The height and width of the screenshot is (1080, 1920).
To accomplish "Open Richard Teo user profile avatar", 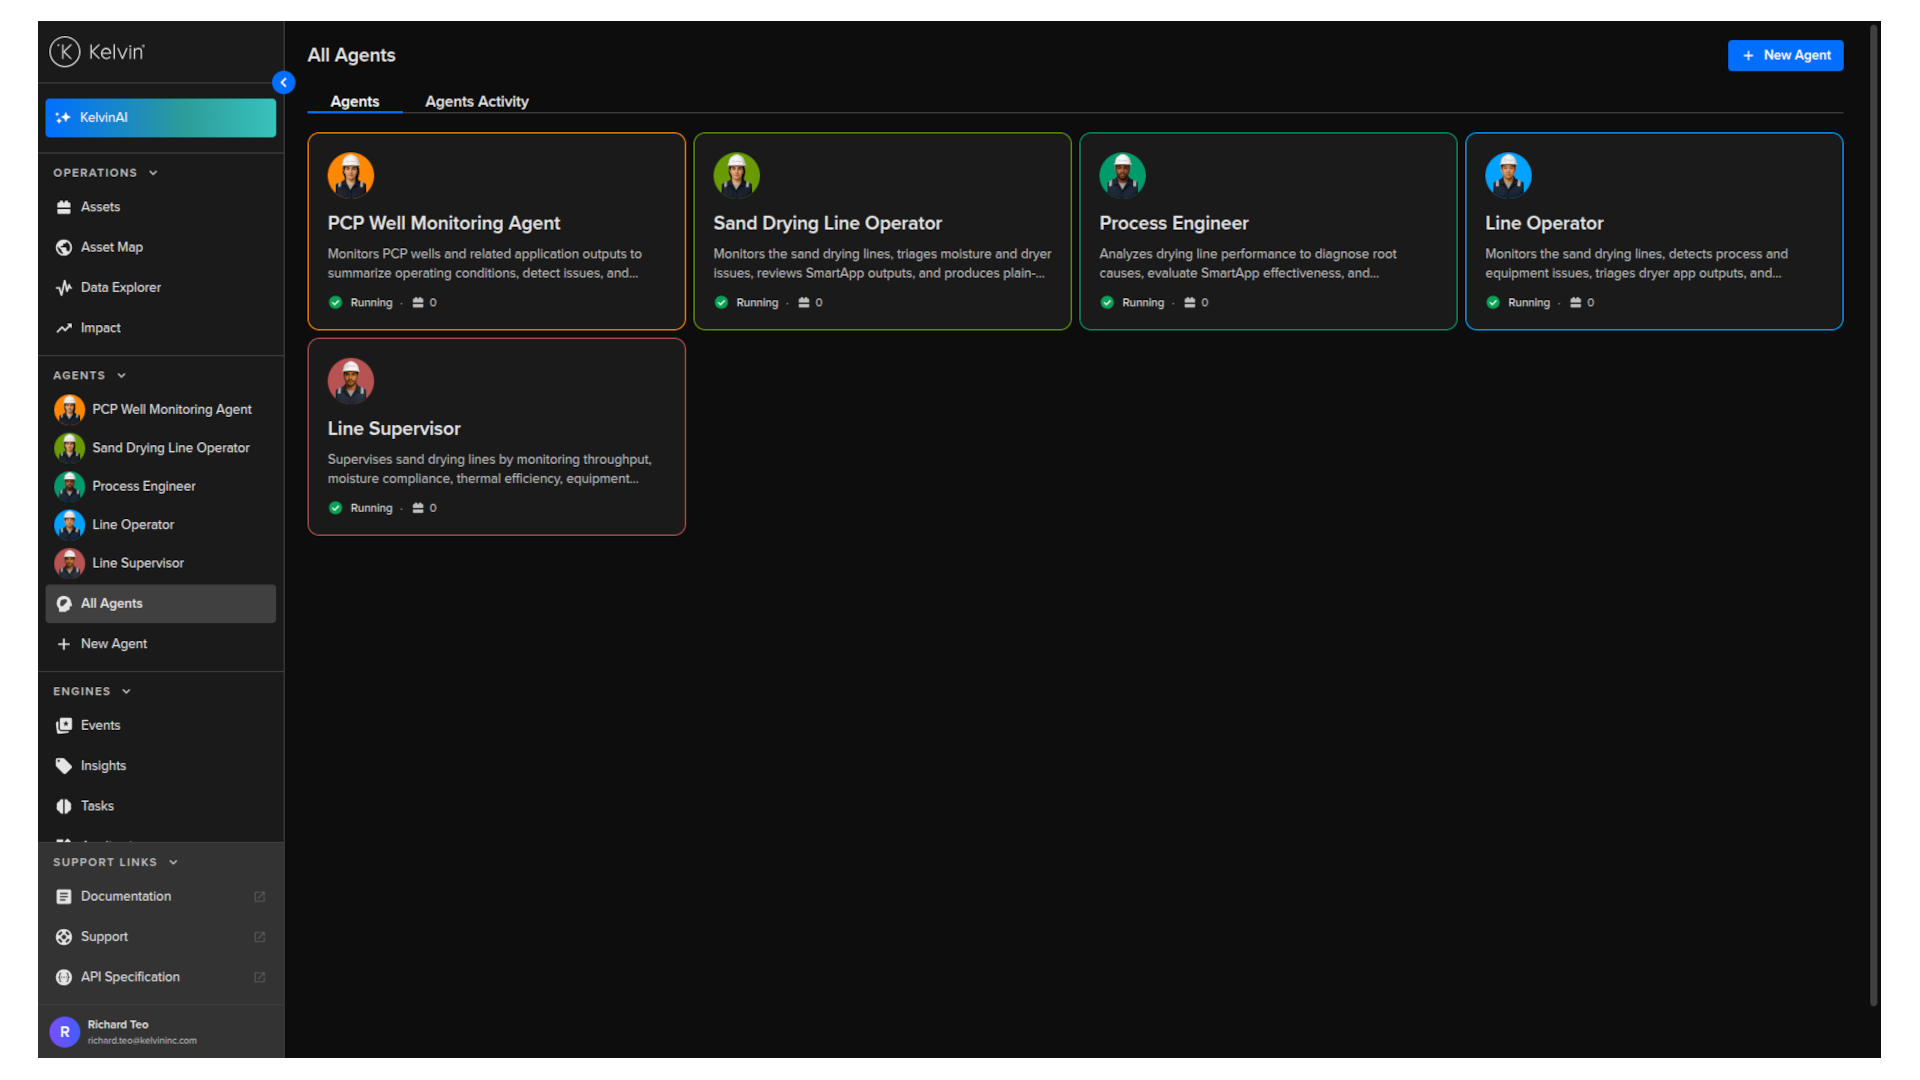I will pos(65,1032).
